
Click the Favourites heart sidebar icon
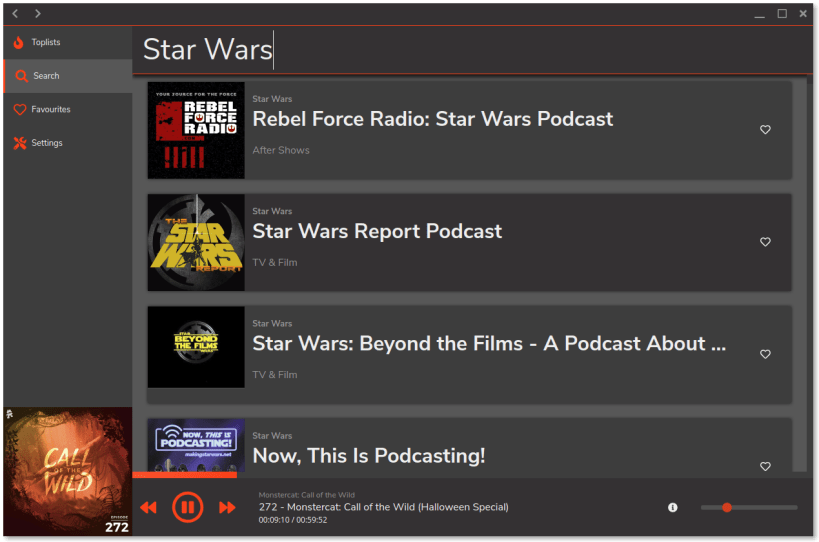point(20,110)
